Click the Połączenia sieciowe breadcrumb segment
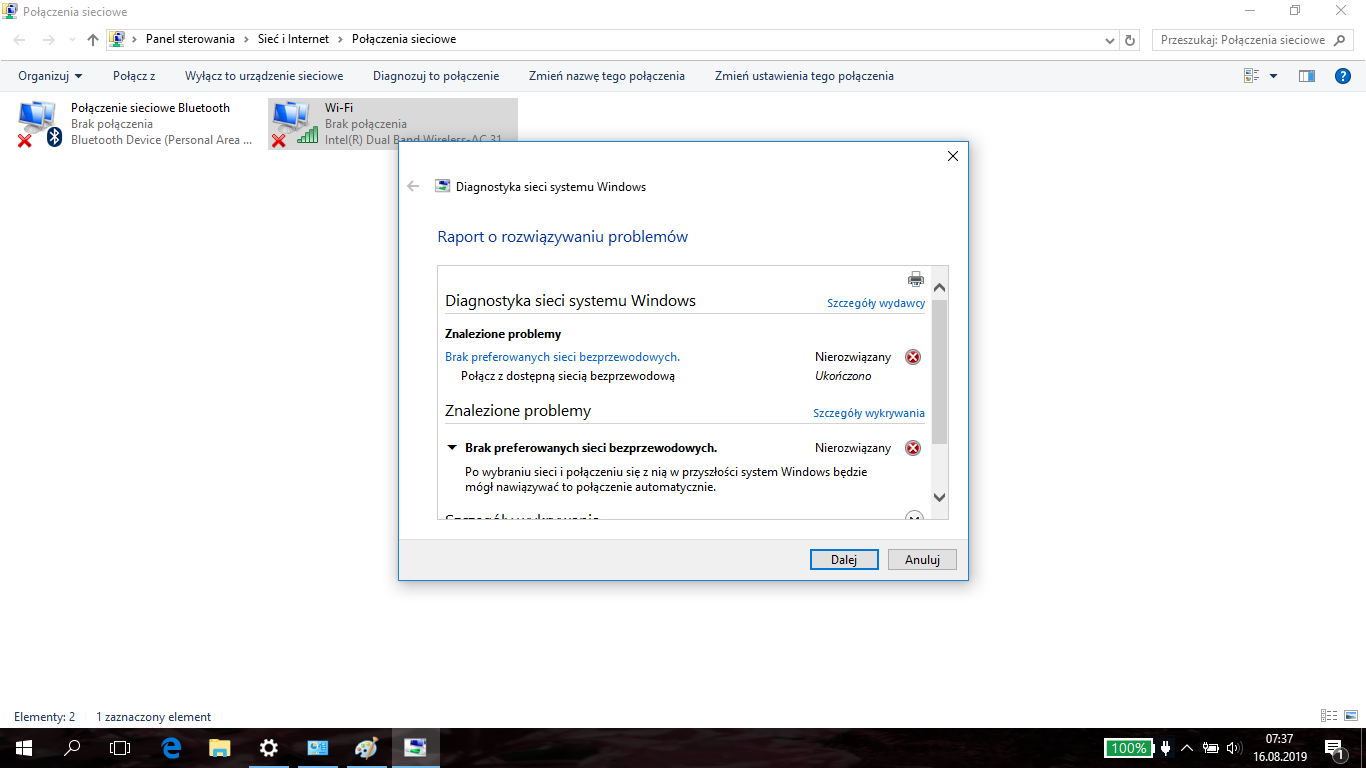 (404, 39)
